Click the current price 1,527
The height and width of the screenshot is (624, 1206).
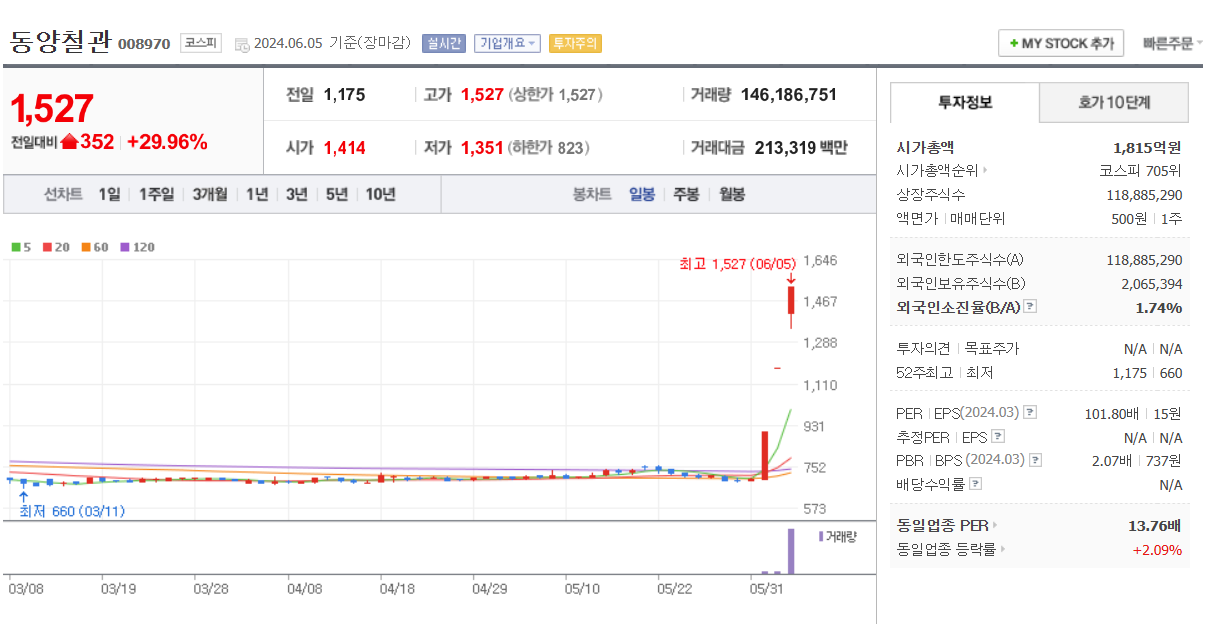tap(52, 108)
